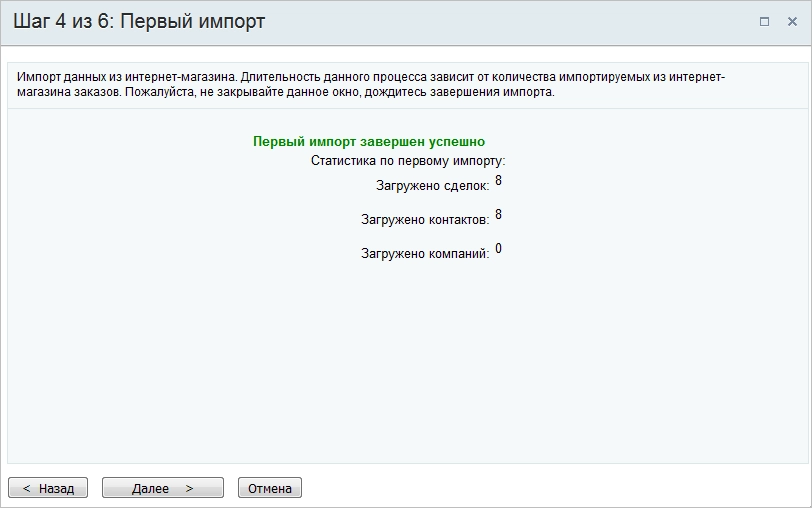812x508 pixels.
Task: Select the 'Статистика по первому импорту' heading
Action: [408, 160]
